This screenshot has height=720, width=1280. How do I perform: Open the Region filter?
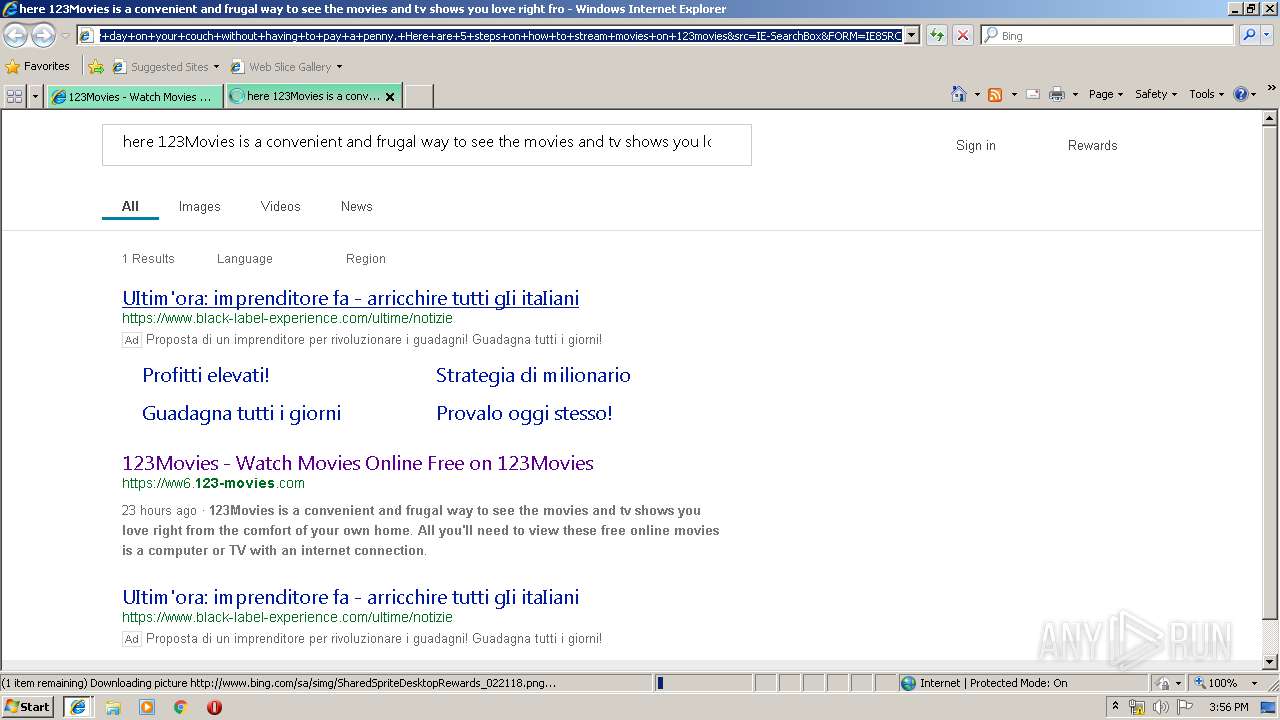point(365,258)
